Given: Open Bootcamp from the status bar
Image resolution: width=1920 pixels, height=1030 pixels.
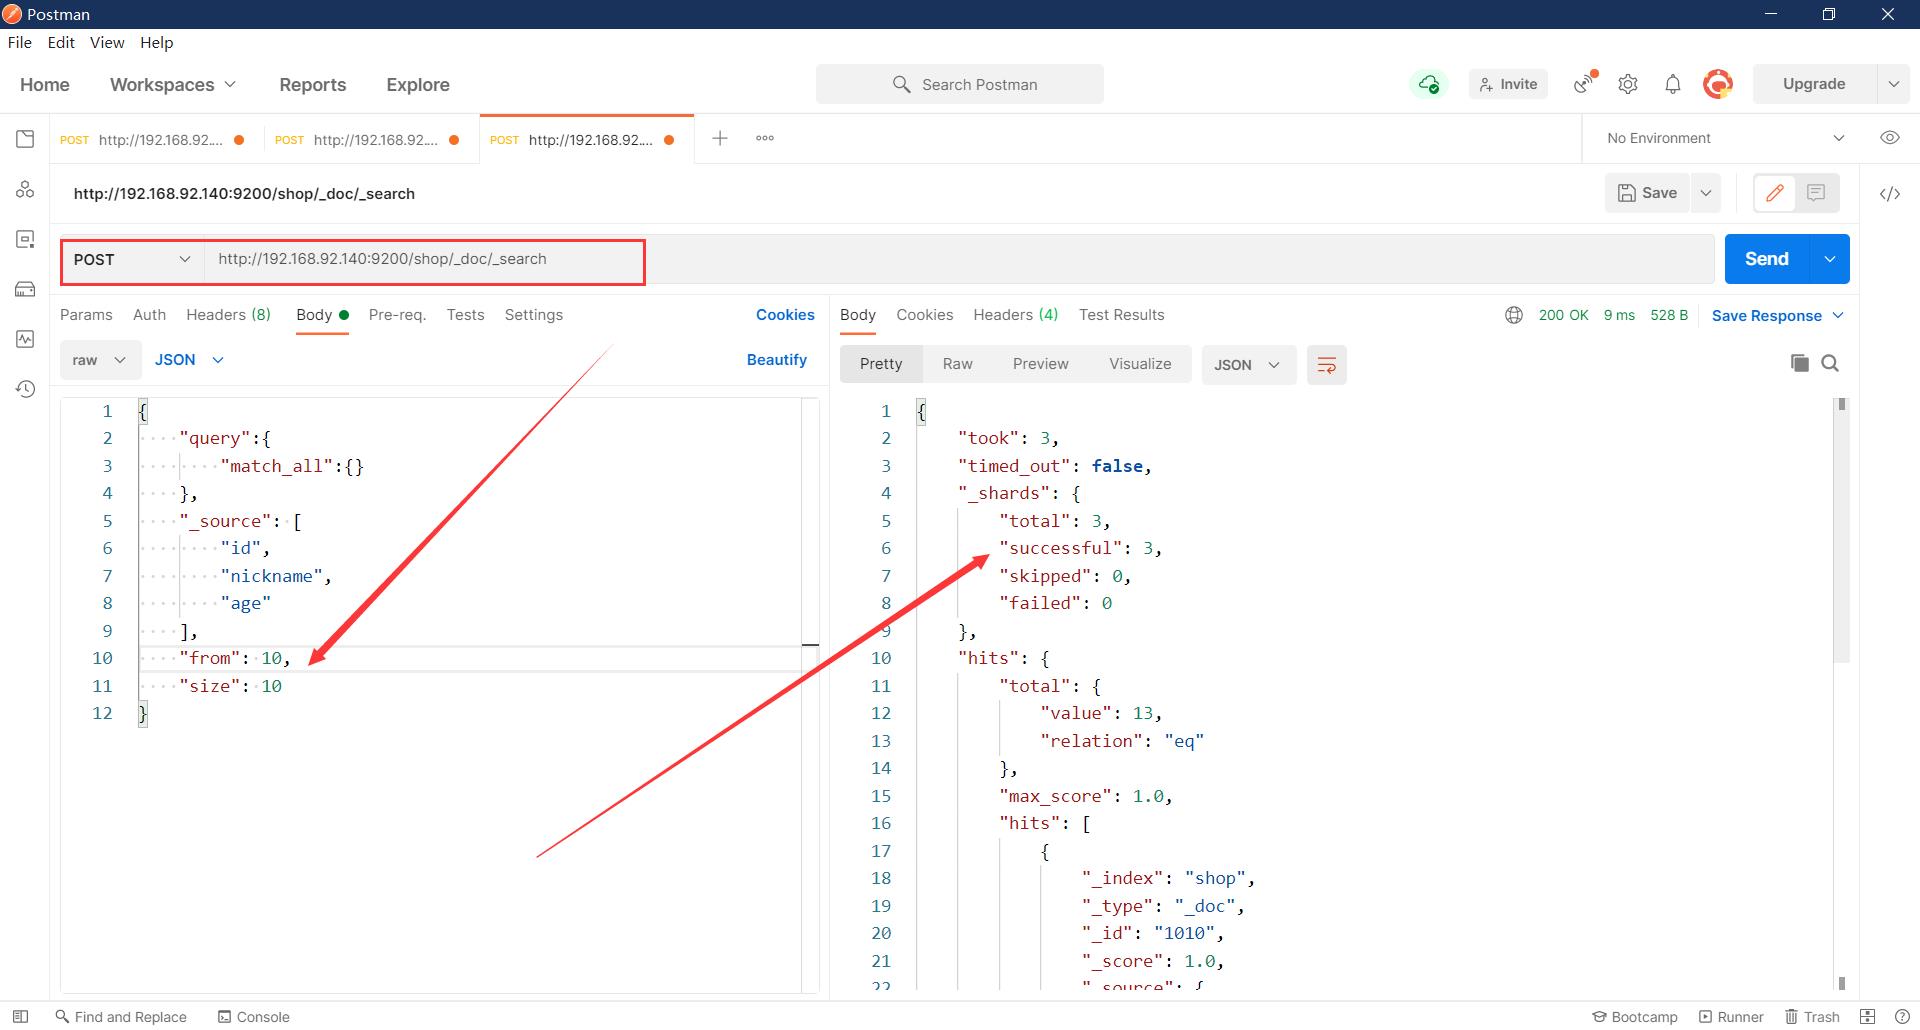Looking at the screenshot, I should point(1635,1017).
